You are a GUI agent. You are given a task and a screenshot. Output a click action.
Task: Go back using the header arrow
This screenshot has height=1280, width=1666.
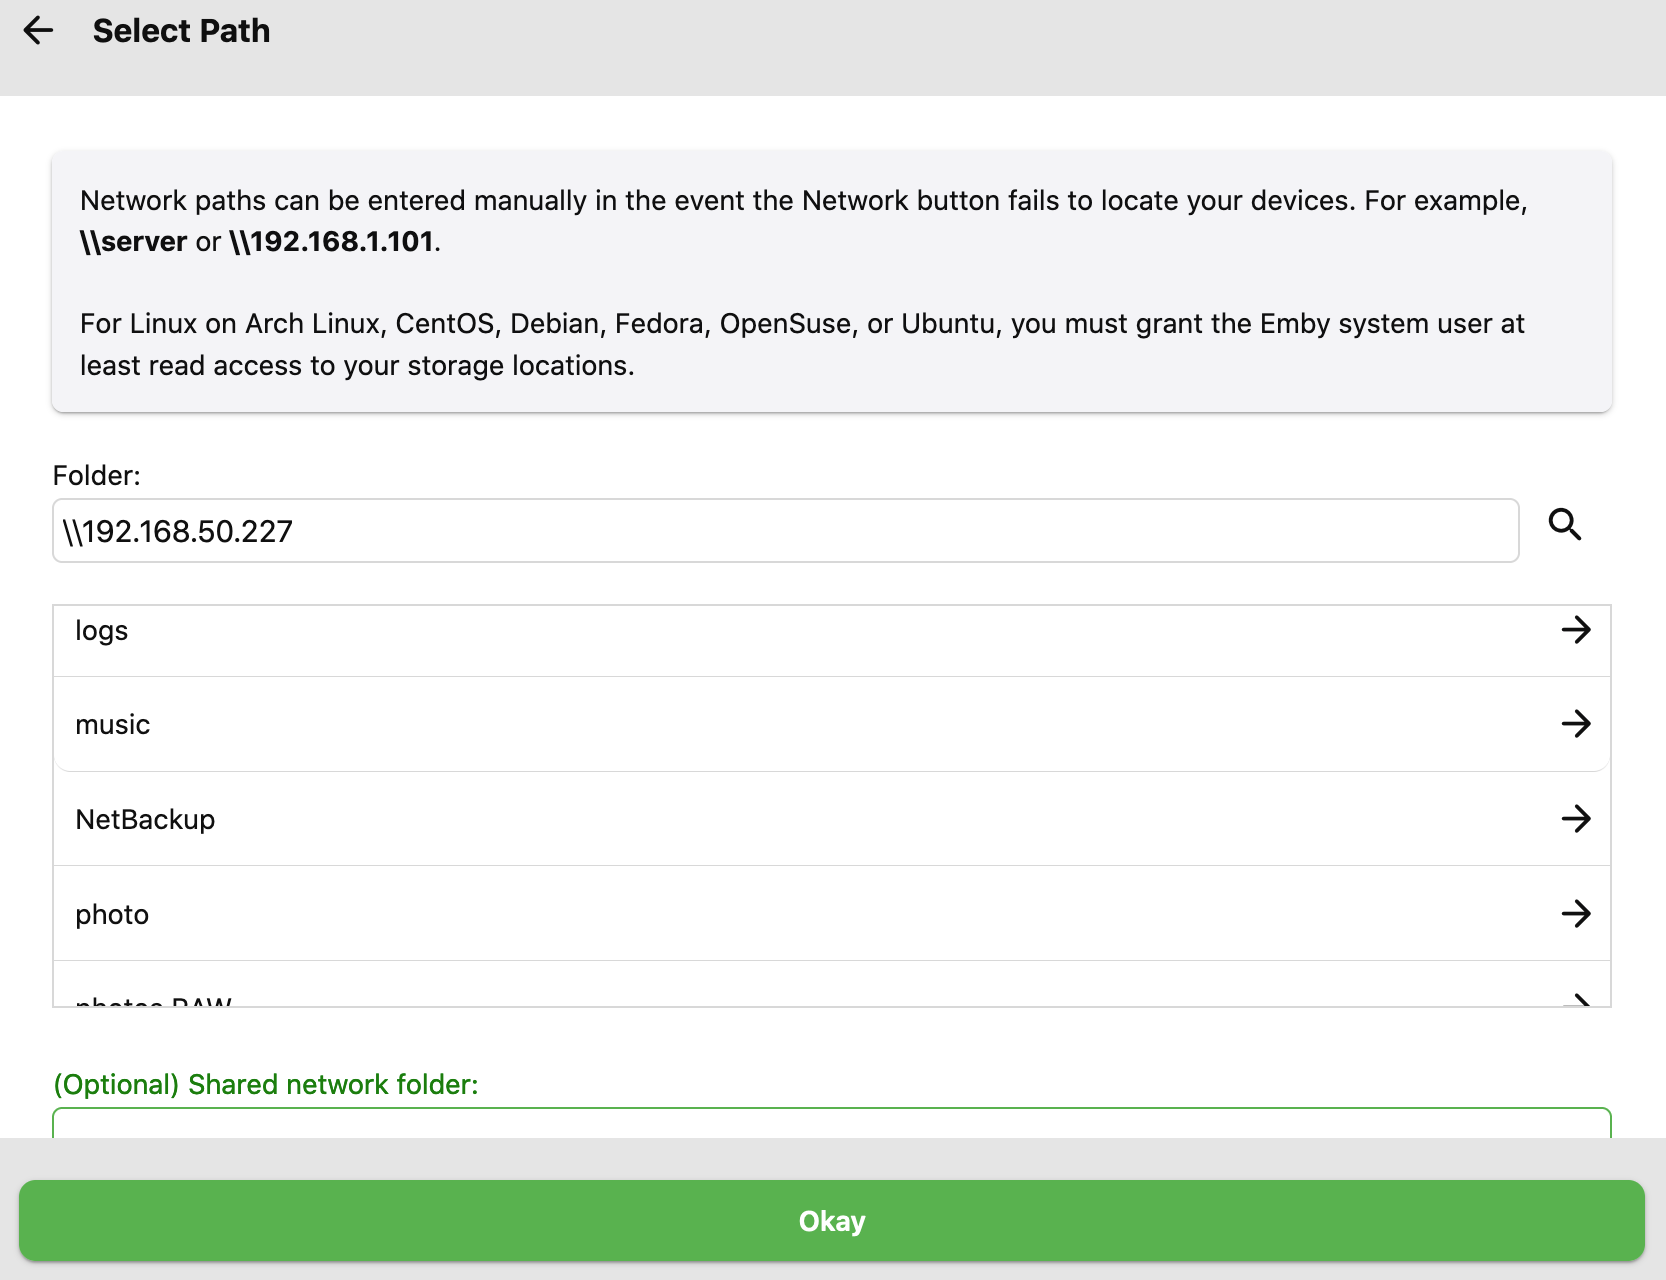click(x=38, y=31)
